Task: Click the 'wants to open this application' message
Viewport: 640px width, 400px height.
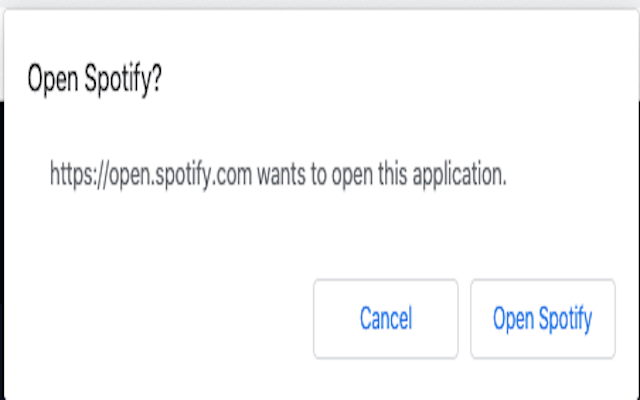Action: [x=382, y=176]
